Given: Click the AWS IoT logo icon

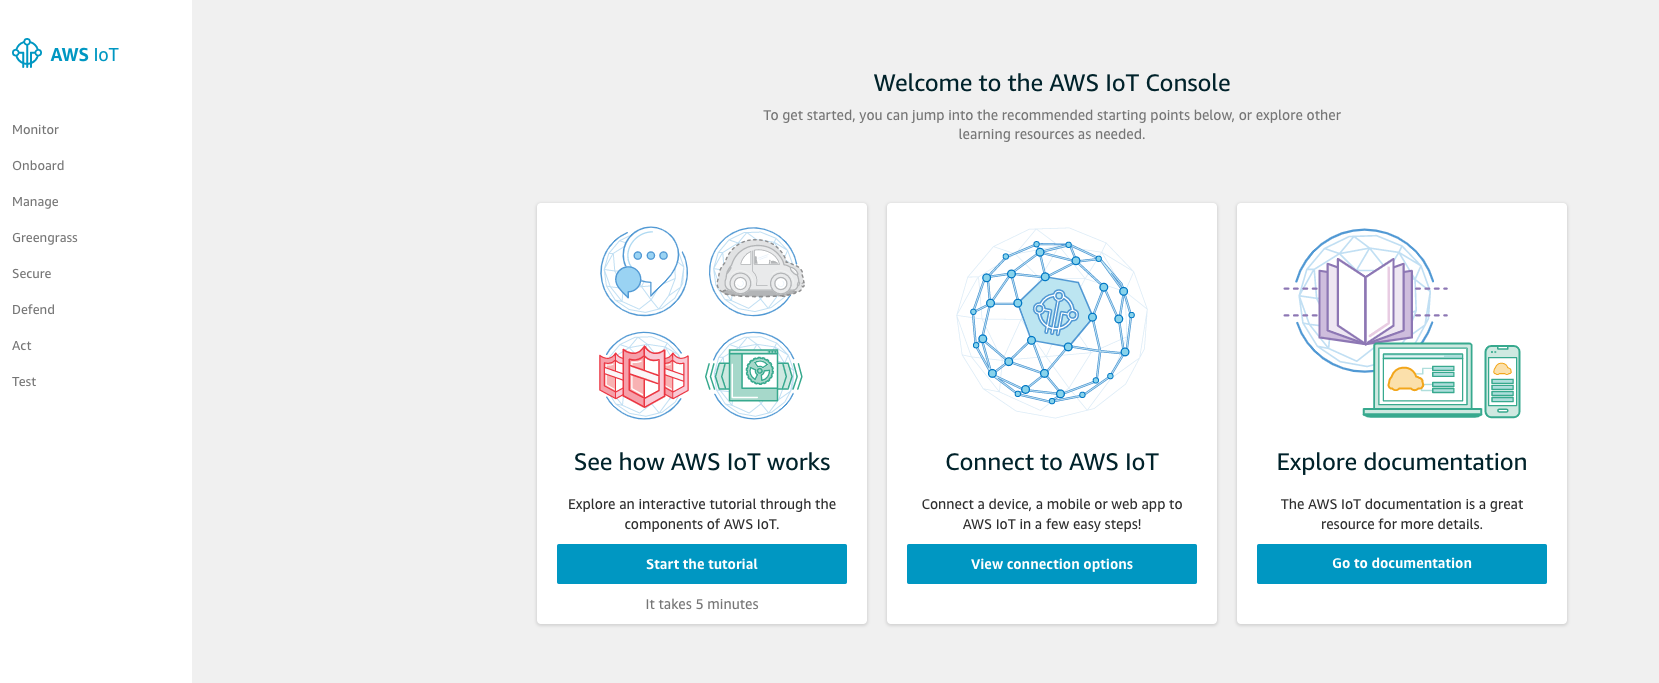Looking at the screenshot, I should pos(27,53).
